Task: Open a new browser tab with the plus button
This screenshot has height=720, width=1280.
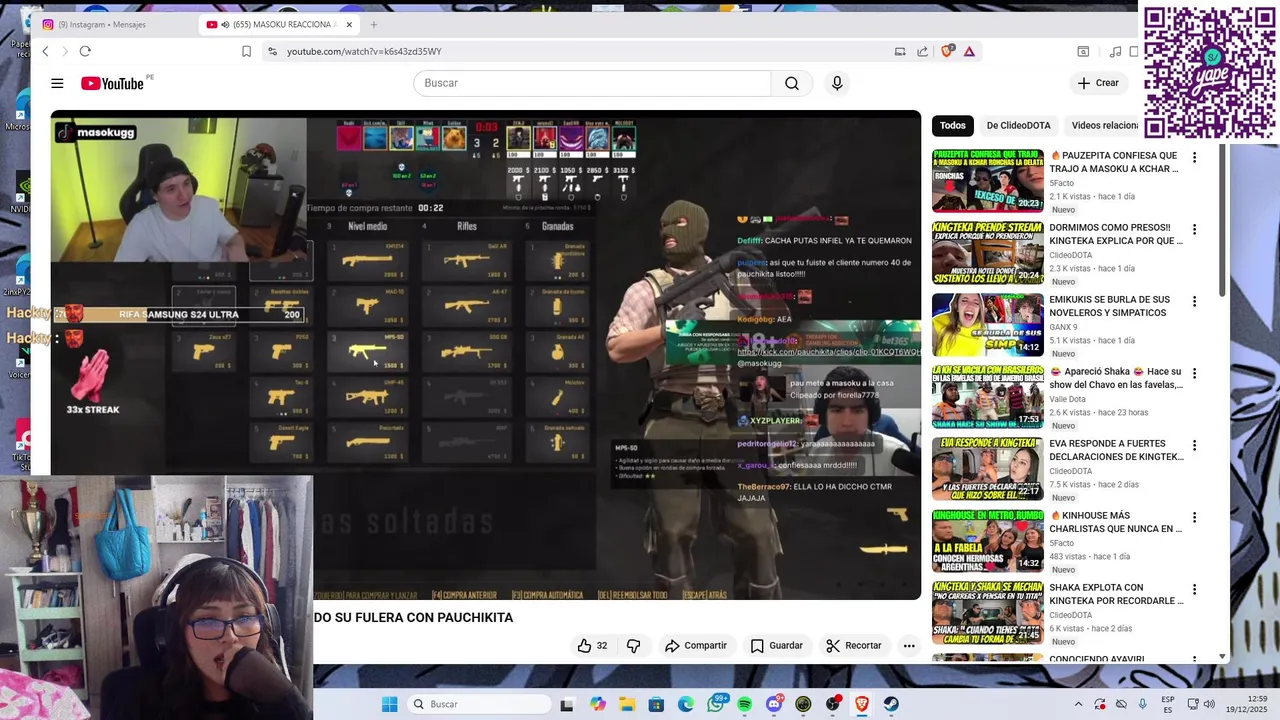Action: (374, 24)
